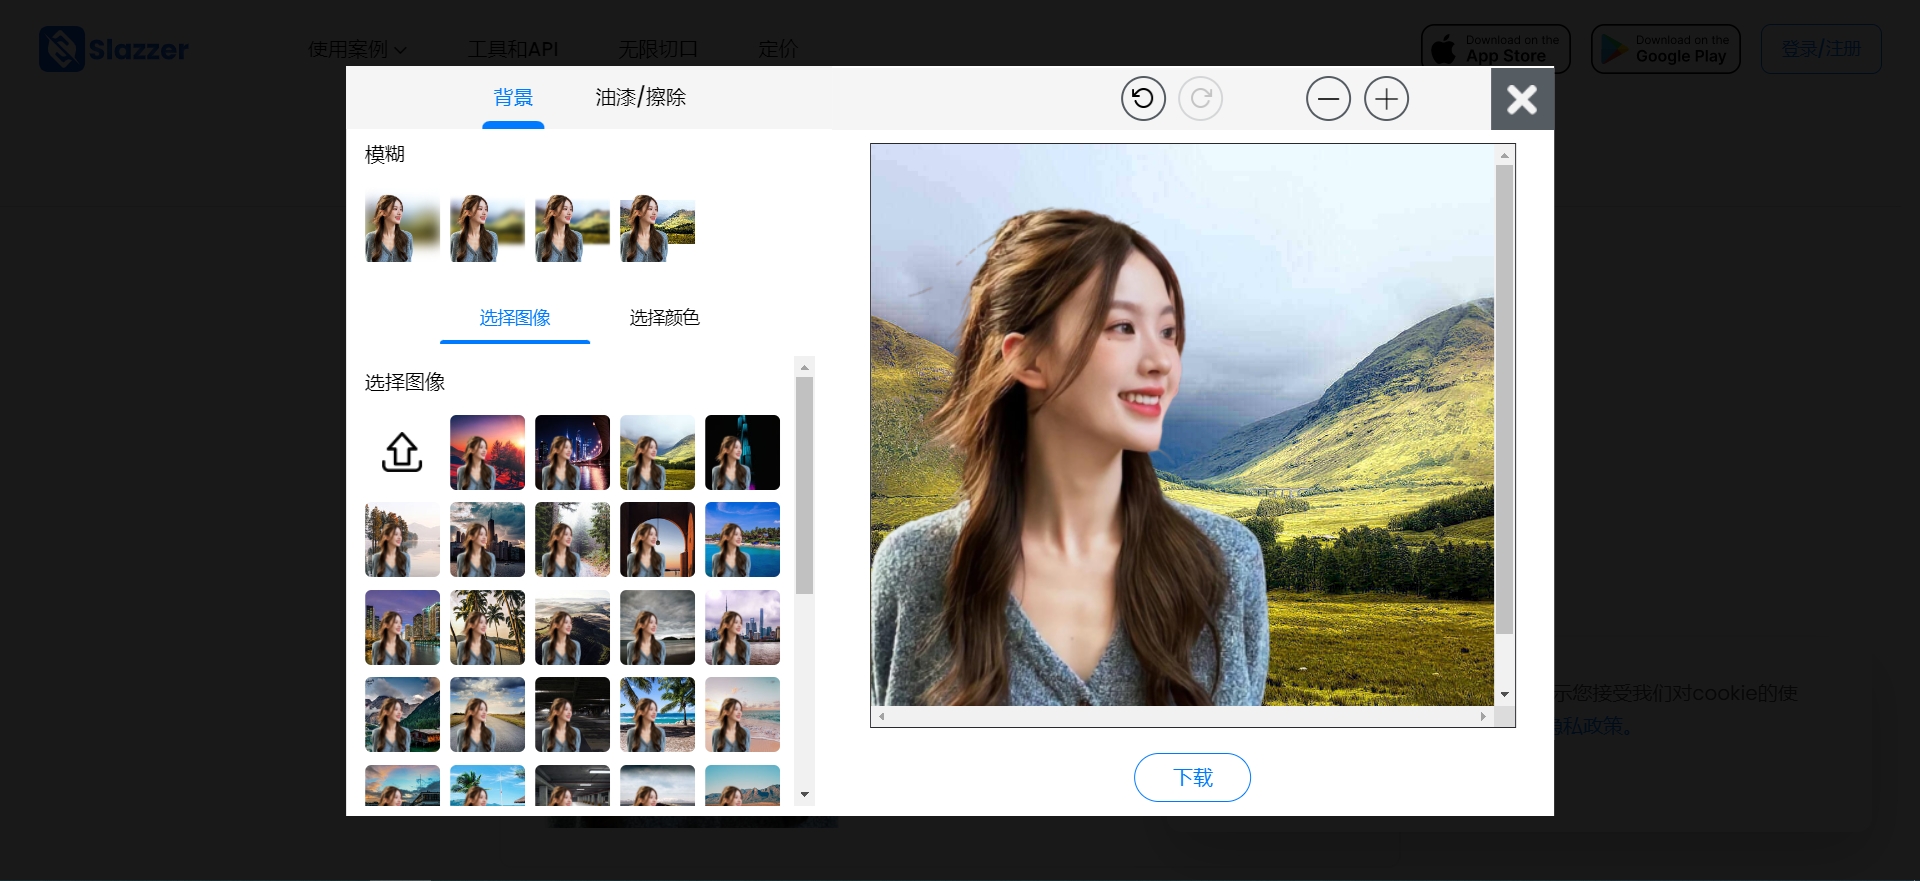Viewport: 1920px width, 881px height.
Task: Select the foggy forest path background
Action: click(572, 539)
